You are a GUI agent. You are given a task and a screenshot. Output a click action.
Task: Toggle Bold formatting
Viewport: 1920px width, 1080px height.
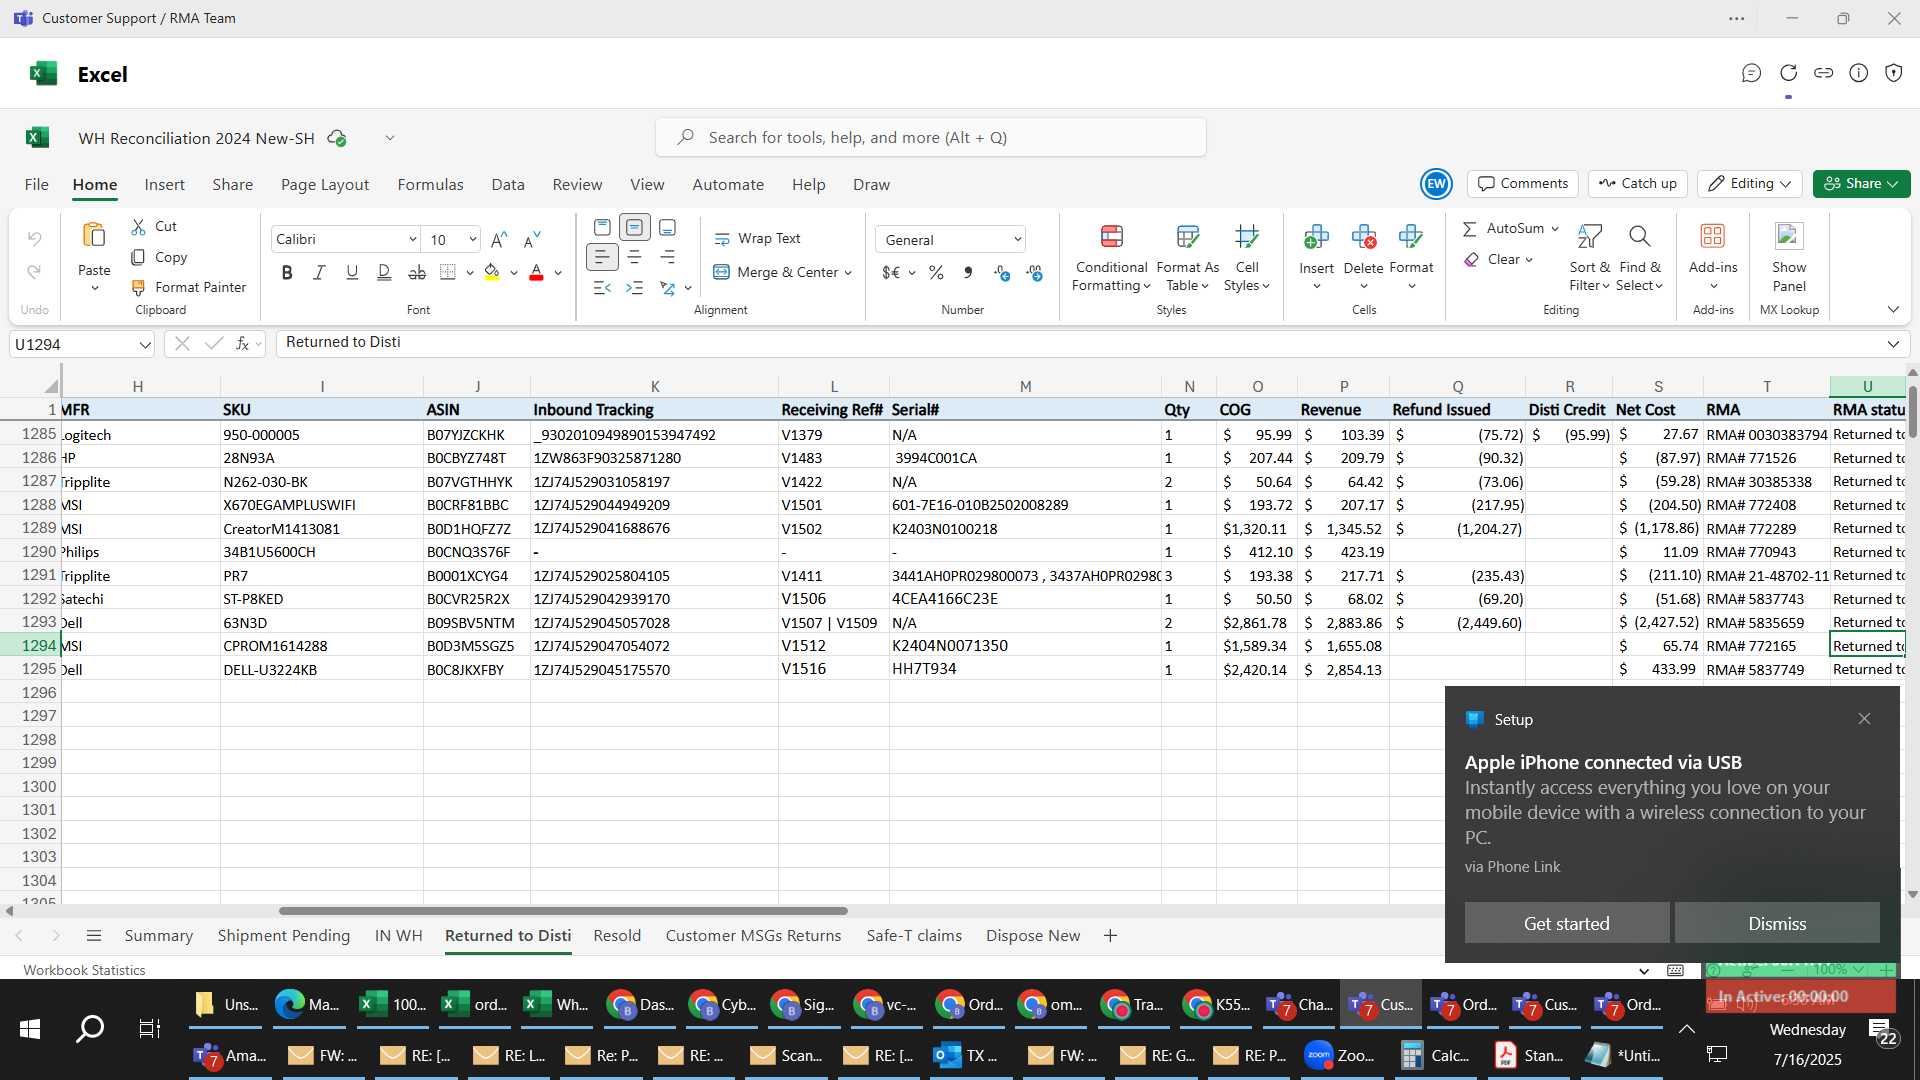point(287,272)
